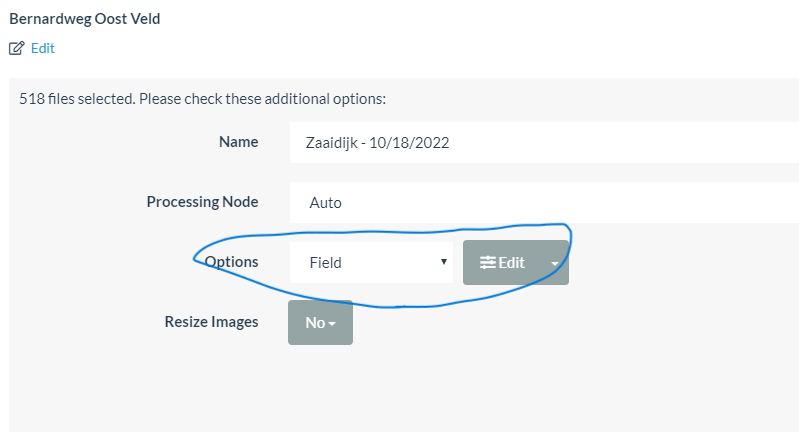Click the Field text in Options select

[x=326, y=263]
